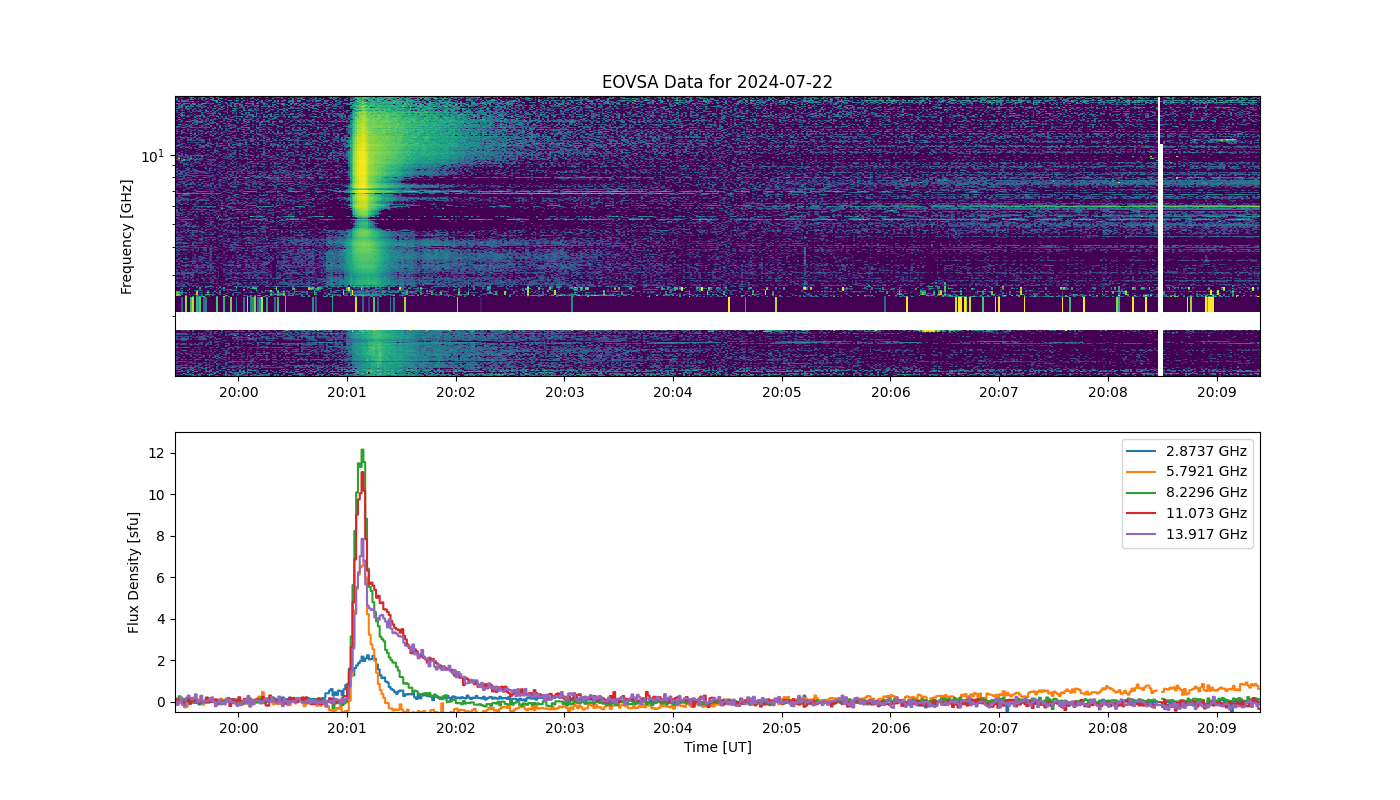Select the 2.8737 GHz legend label
Viewport: 1400px width, 800px height.
click(x=1206, y=451)
